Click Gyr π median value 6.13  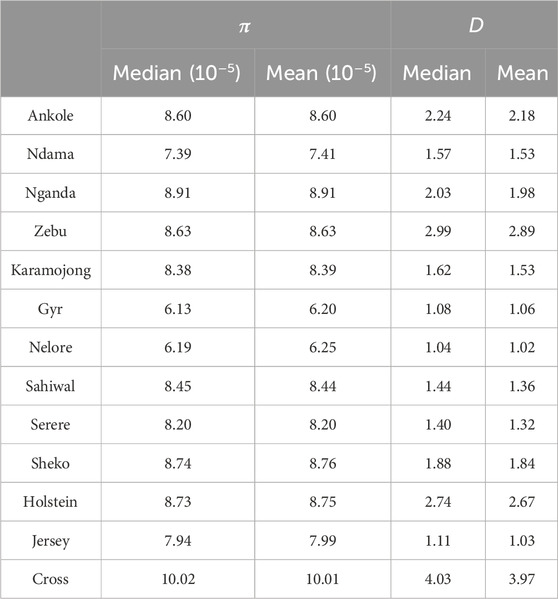click(178, 309)
